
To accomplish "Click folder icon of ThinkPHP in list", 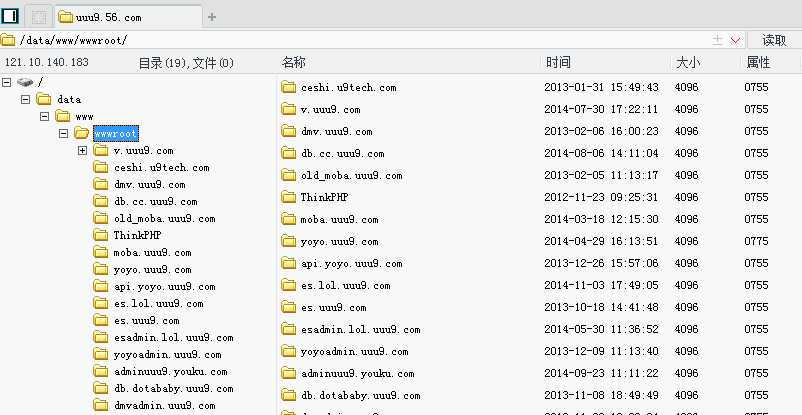I will (288, 197).
